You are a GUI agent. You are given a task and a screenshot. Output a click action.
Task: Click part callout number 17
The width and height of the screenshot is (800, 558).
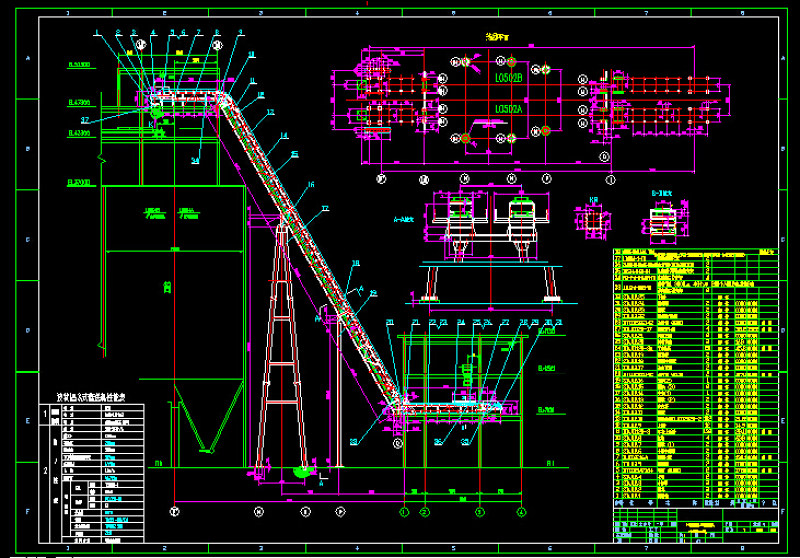click(x=325, y=209)
